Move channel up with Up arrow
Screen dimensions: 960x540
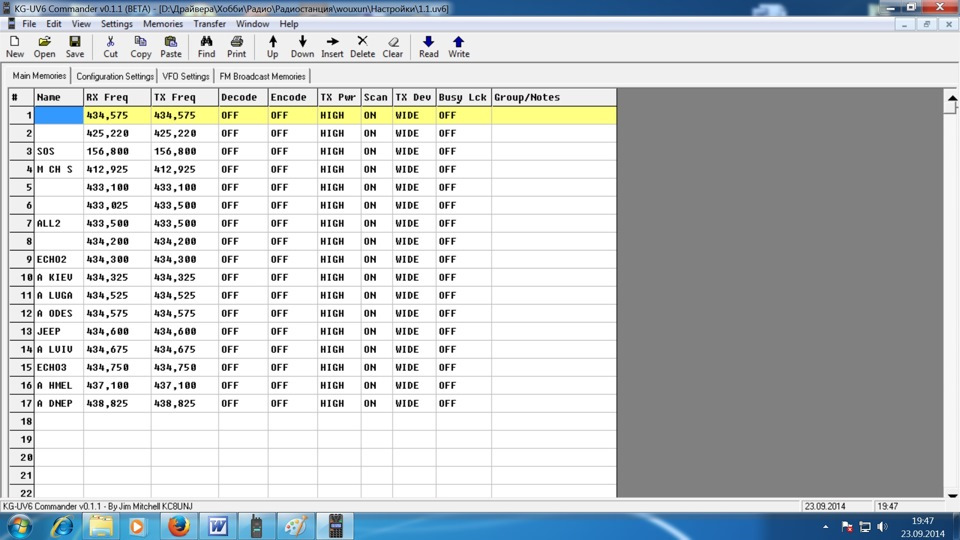(x=272, y=47)
